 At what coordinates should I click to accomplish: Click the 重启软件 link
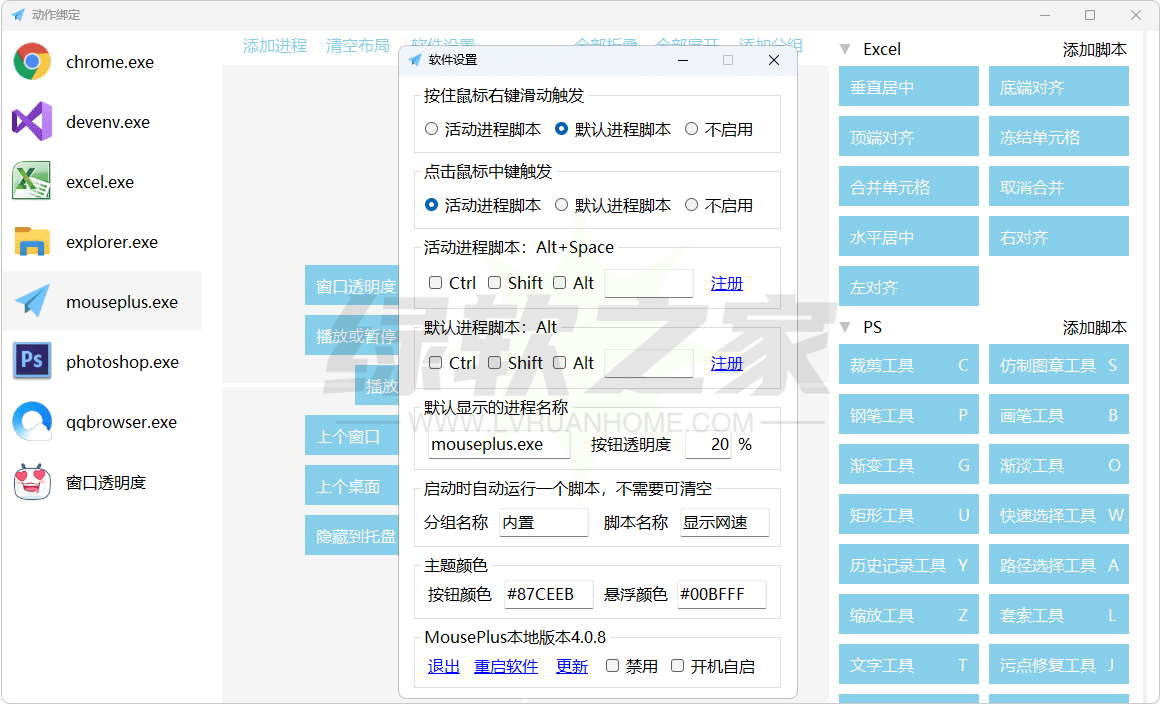tap(506, 667)
